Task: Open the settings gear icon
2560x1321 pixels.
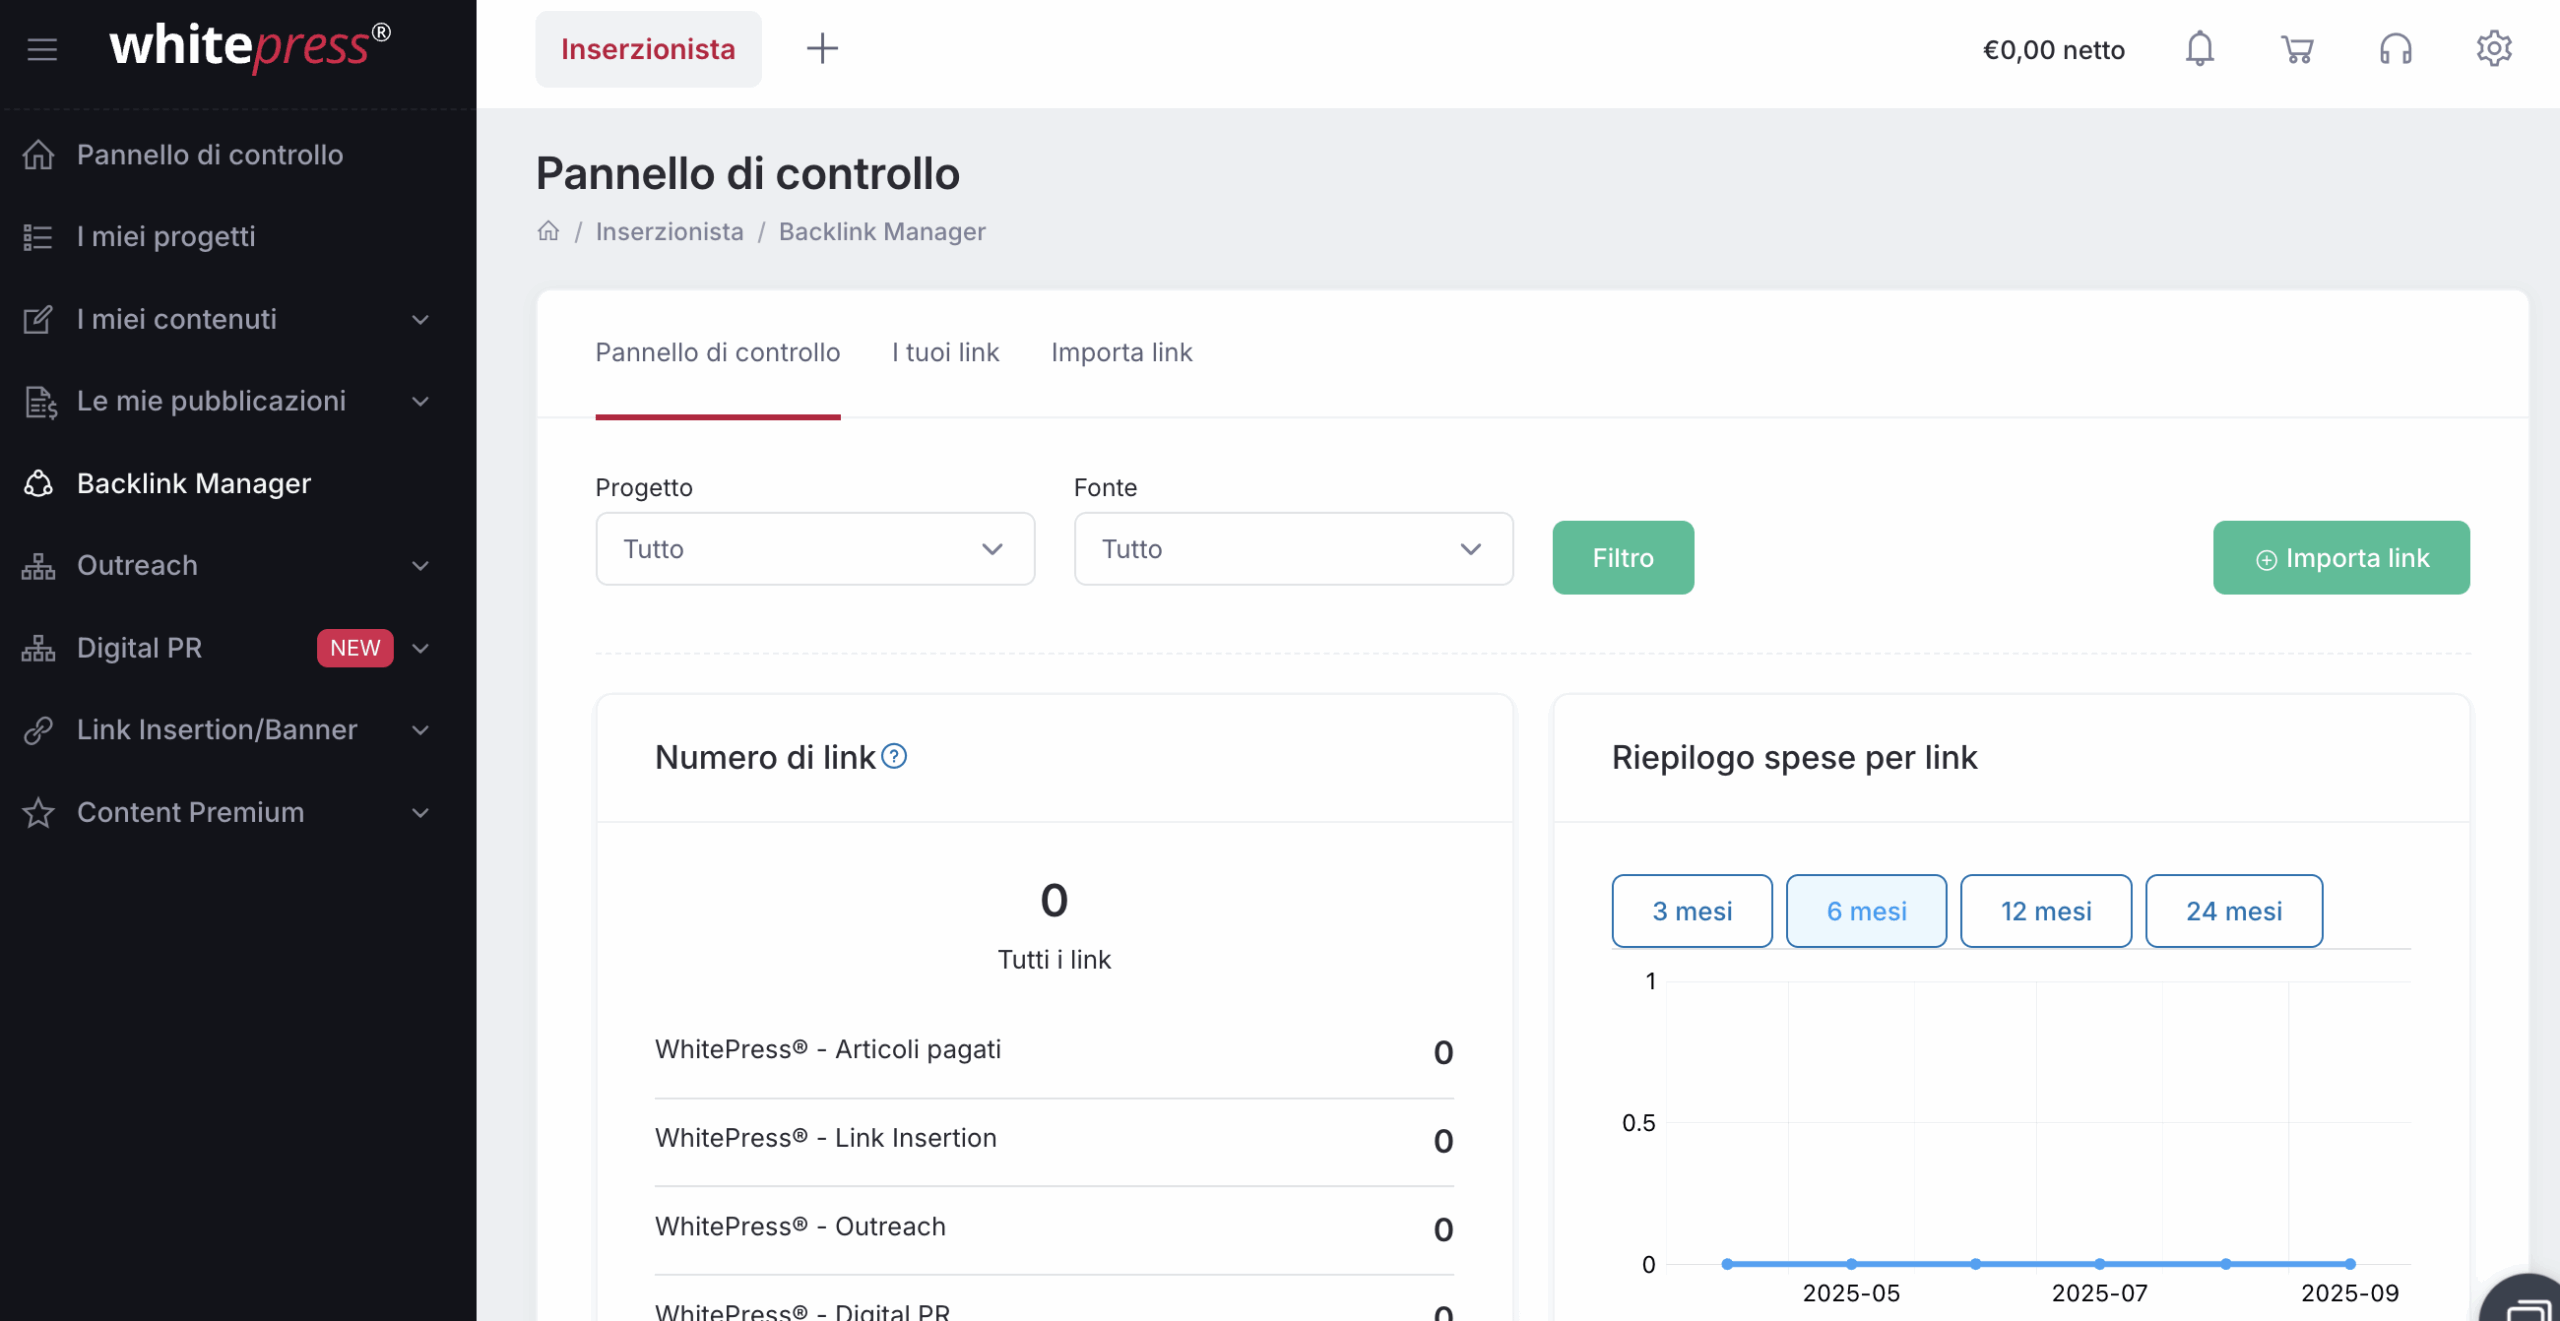Action: [x=2493, y=49]
